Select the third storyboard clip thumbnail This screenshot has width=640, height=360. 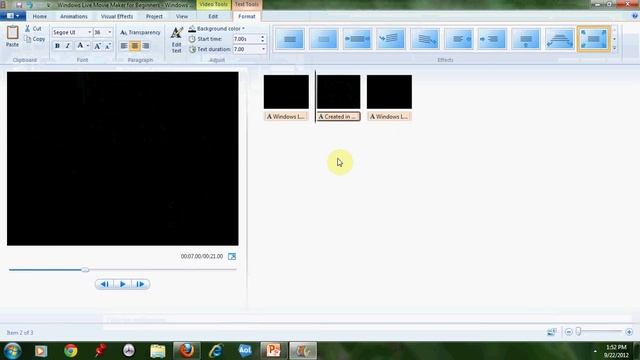[x=389, y=91]
